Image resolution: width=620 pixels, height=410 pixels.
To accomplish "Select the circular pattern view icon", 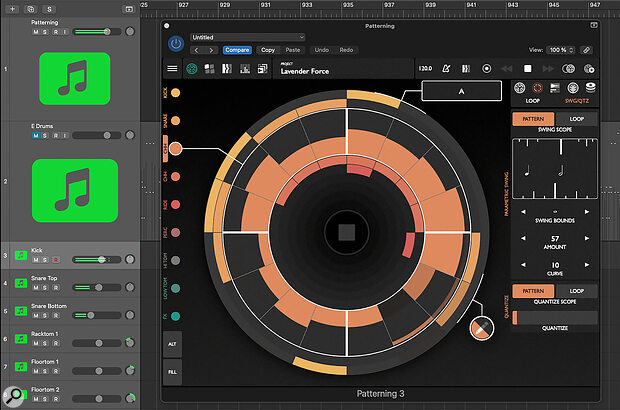I will coord(192,69).
